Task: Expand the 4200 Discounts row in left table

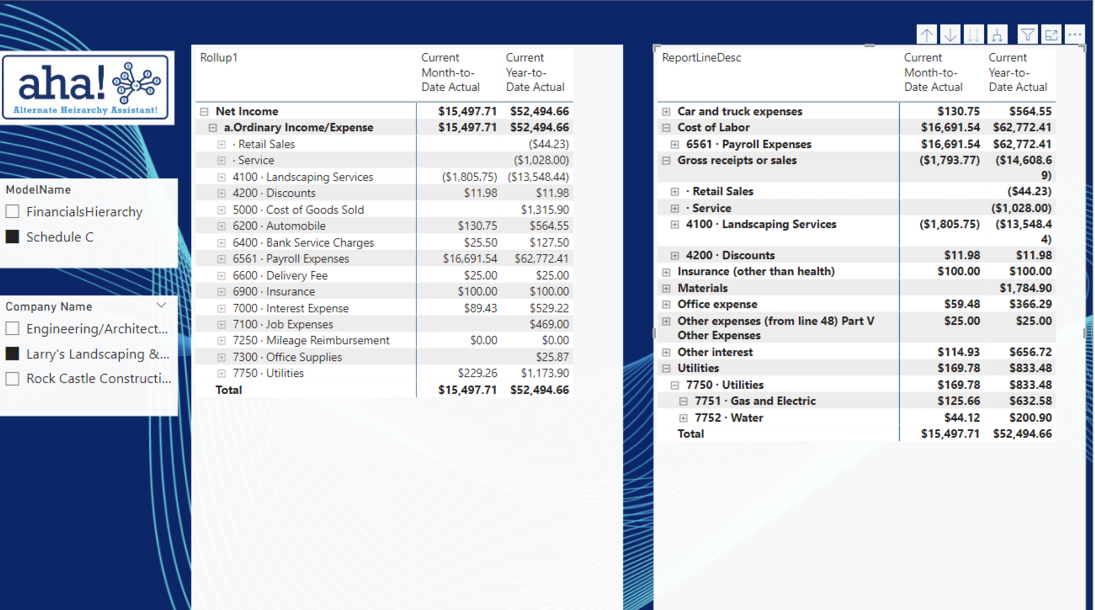Action: [221, 194]
